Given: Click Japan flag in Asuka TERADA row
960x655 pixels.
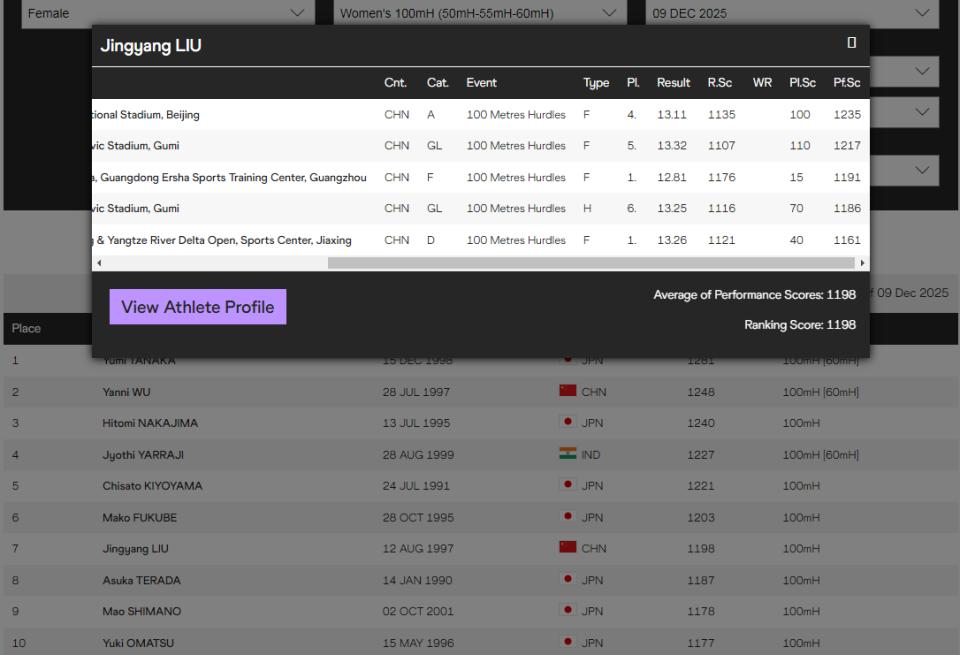Looking at the screenshot, I should (568, 578).
